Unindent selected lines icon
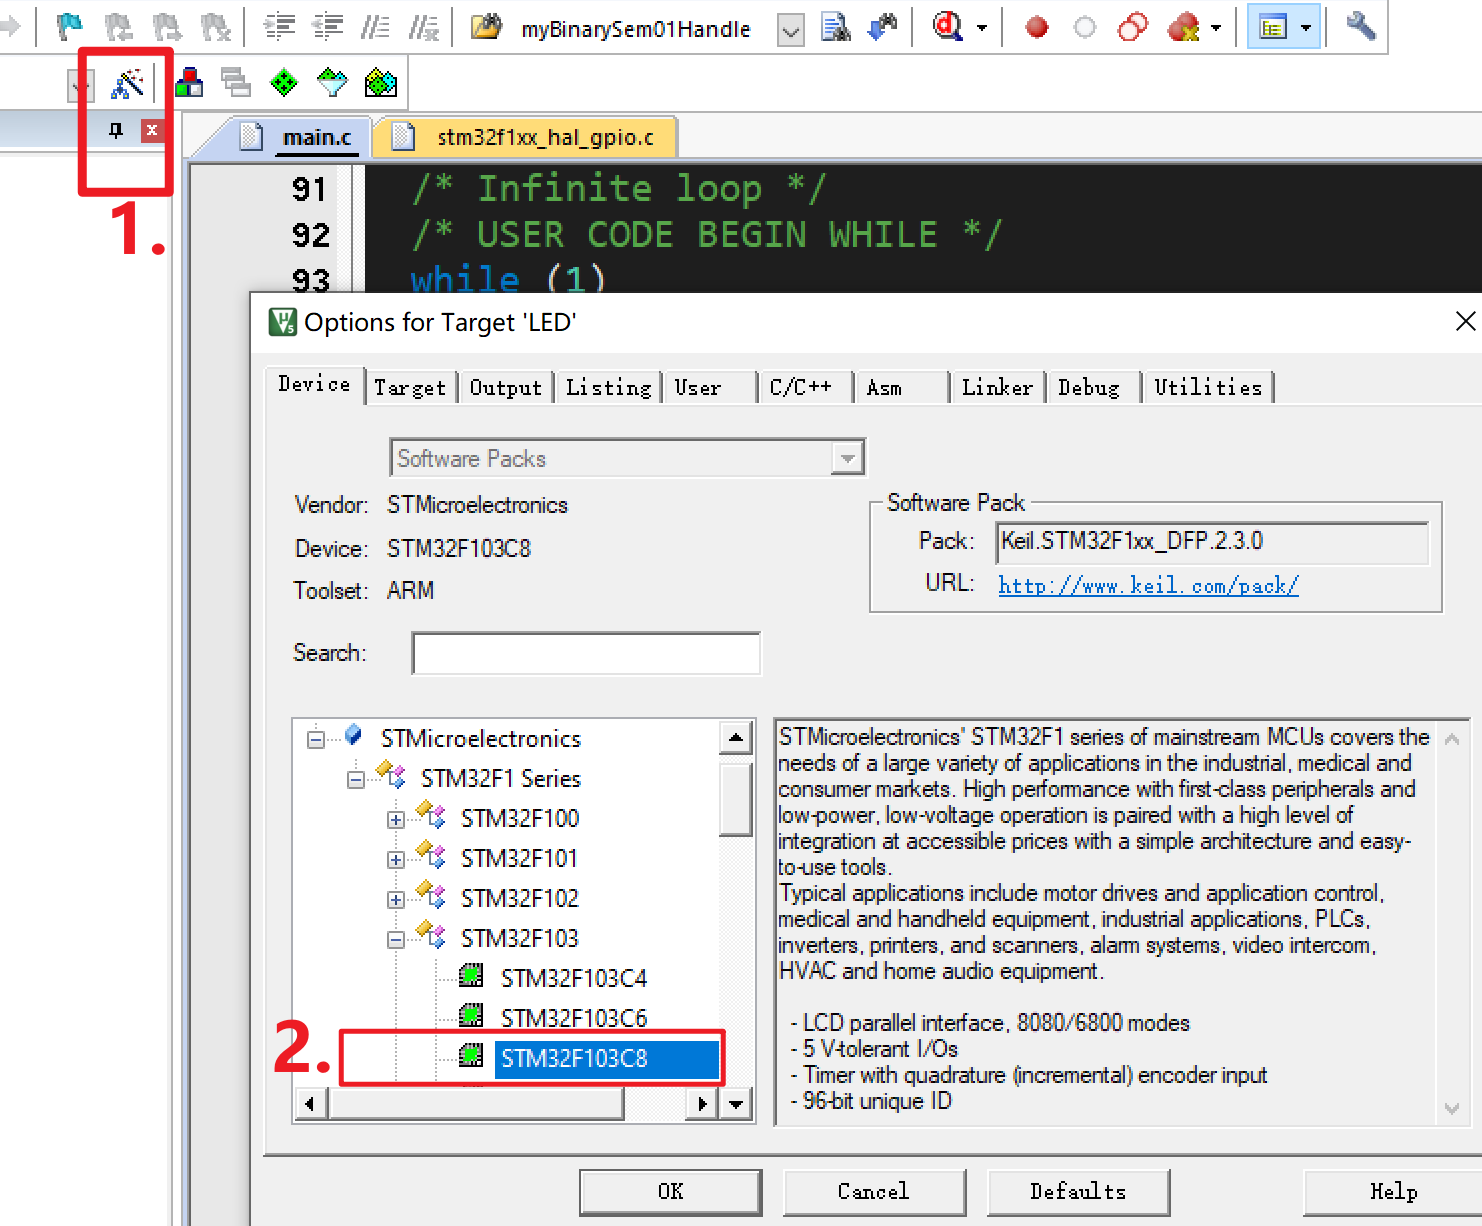Image resolution: width=1482 pixels, height=1226 pixels. tap(328, 26)
